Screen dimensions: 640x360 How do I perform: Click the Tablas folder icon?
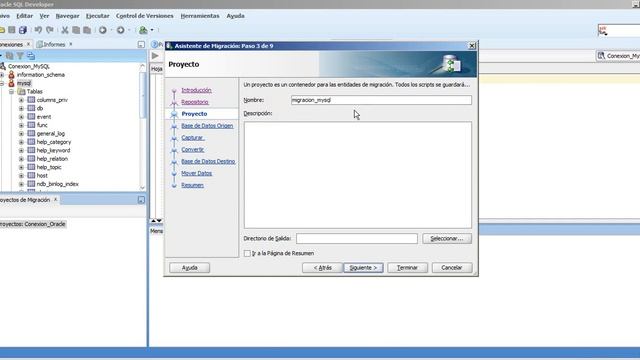pyautogui.click(x=21, y=91)
